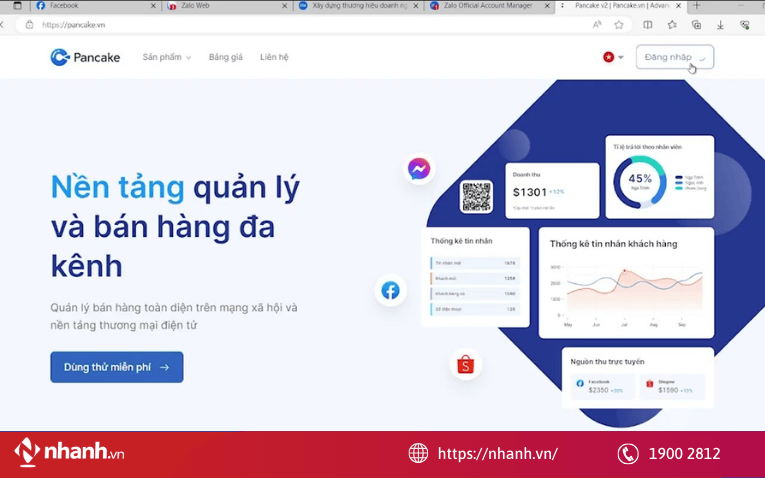
Task: View site information lock icon
Action: 29,24
